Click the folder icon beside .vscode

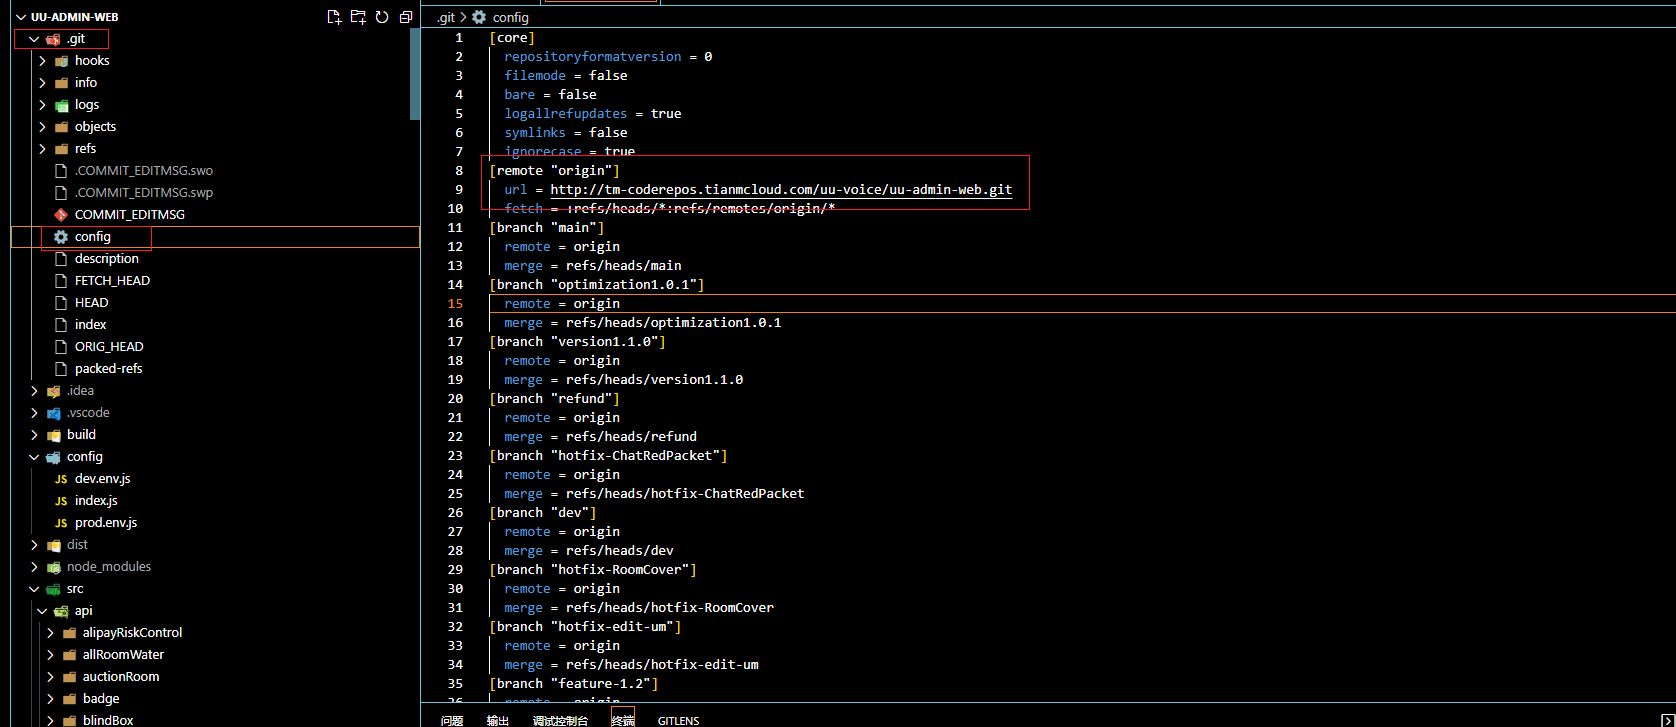(x=53, y=413)
